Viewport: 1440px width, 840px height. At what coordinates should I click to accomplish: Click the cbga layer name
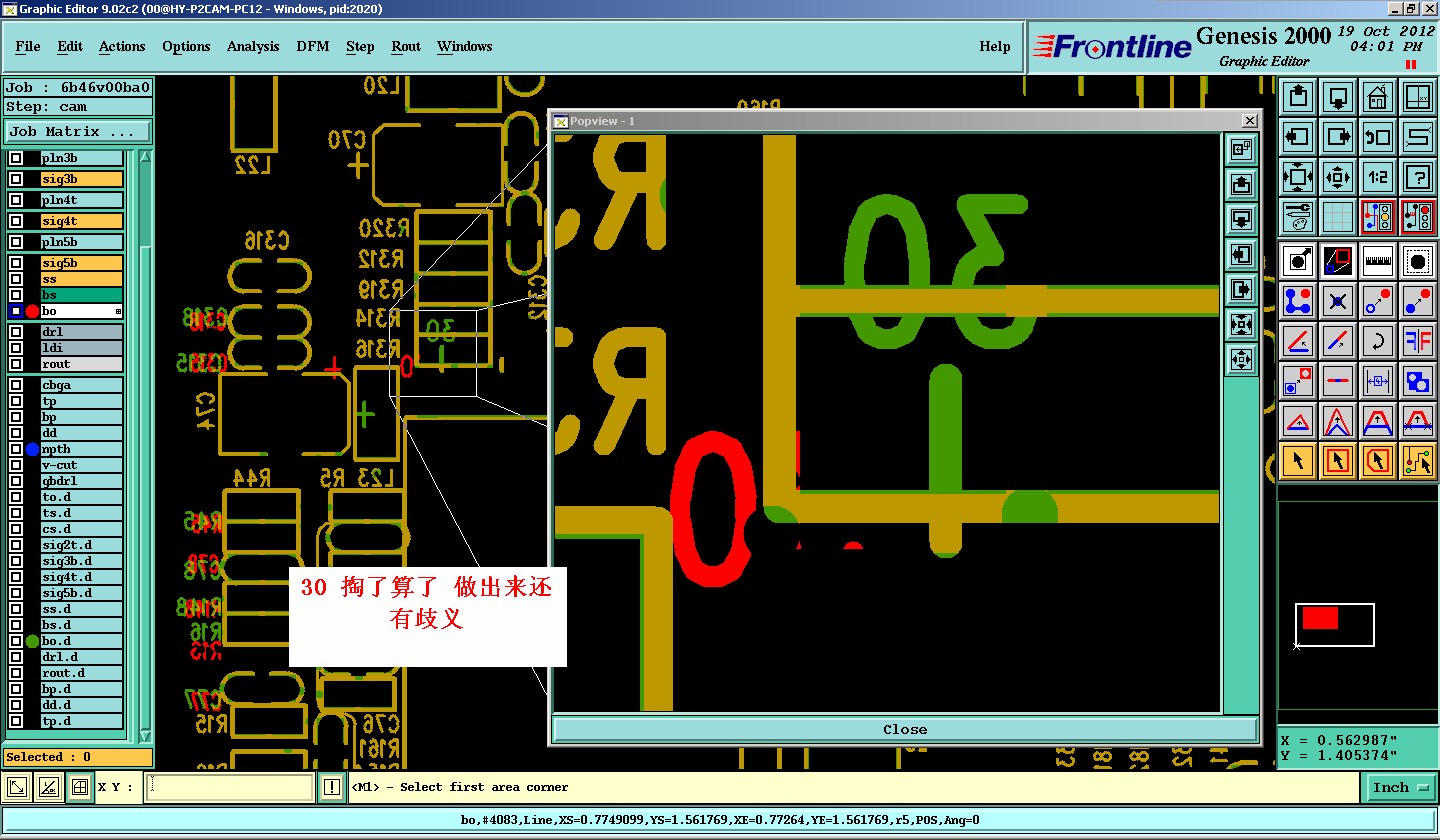(x=82, y=385)
